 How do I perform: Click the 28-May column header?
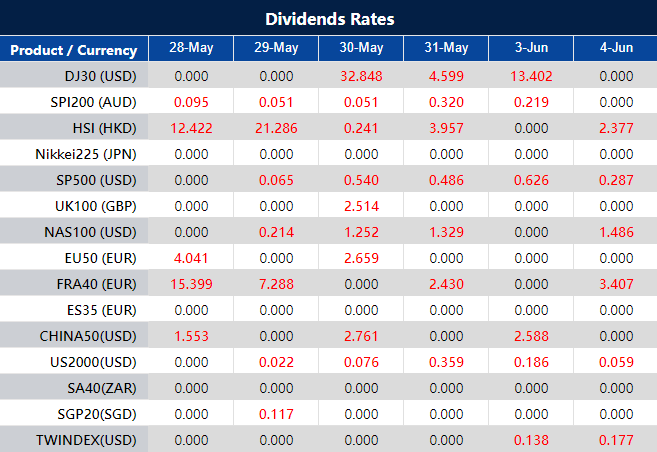pos(191,49)
